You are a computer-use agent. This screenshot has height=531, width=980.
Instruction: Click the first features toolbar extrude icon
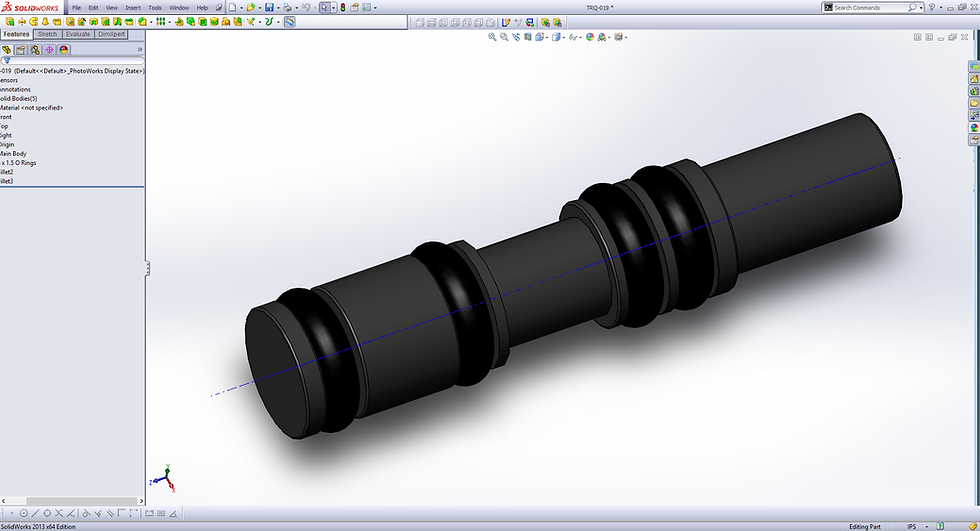click(x=10, y=22)
